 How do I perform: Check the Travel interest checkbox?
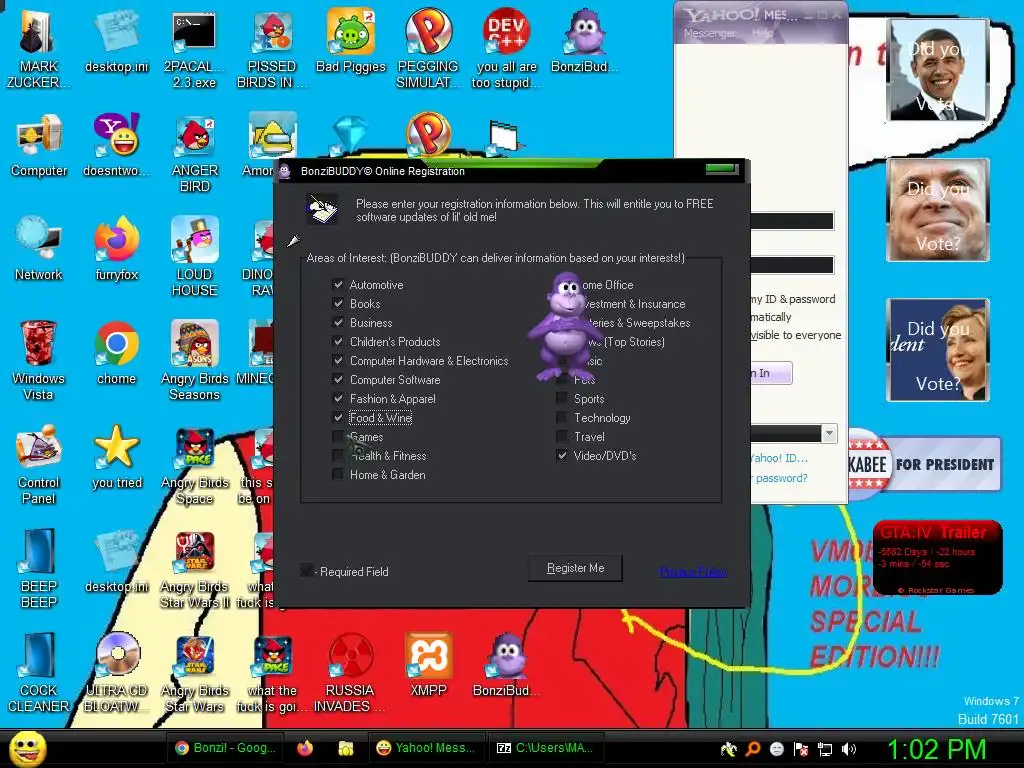[x=562, y=437]
